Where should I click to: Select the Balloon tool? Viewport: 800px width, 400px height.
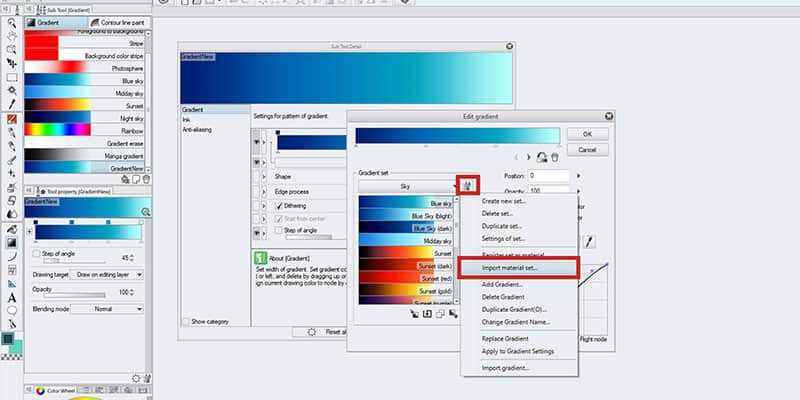click(12, 310)
